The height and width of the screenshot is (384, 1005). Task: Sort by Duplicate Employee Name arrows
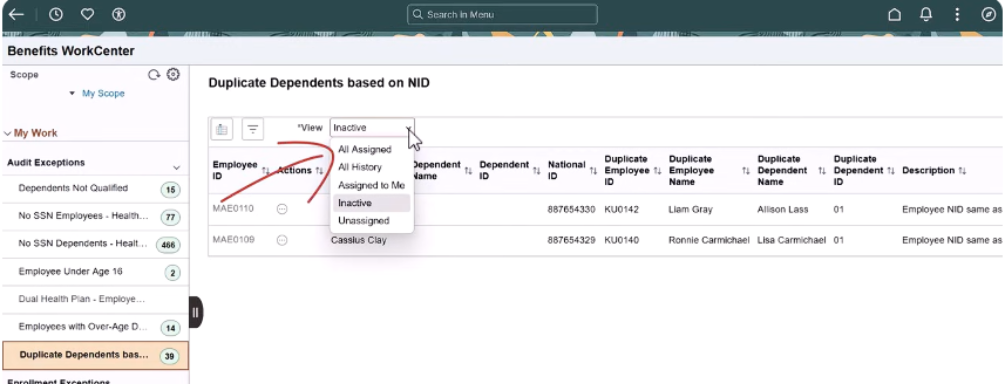[x=745, y=171]
